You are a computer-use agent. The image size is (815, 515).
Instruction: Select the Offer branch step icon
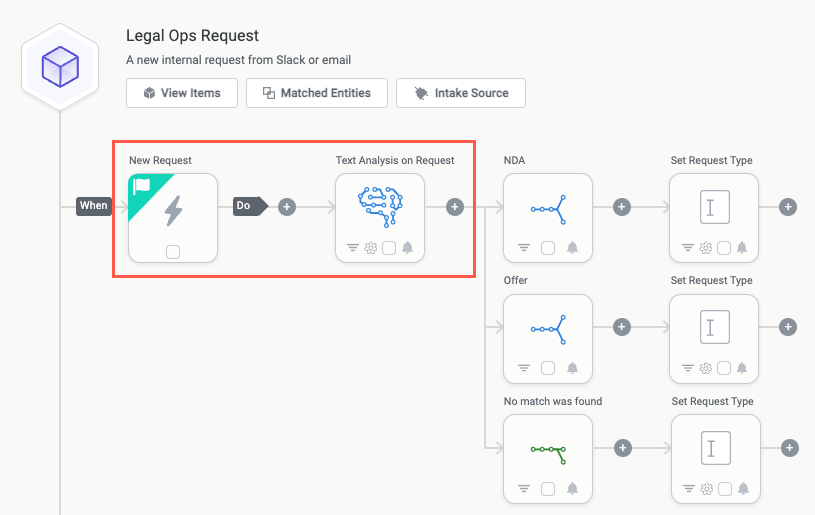[548, 328]
